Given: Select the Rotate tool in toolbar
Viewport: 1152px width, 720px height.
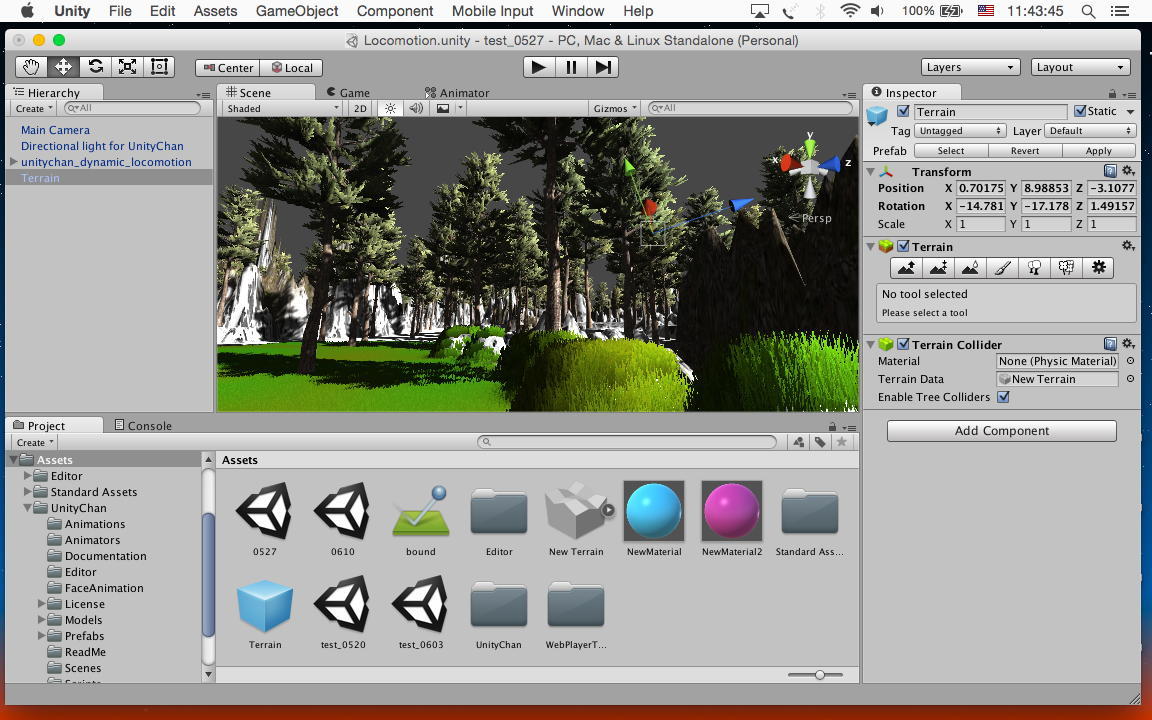Looking at the screenshot, I should [96, 67].
